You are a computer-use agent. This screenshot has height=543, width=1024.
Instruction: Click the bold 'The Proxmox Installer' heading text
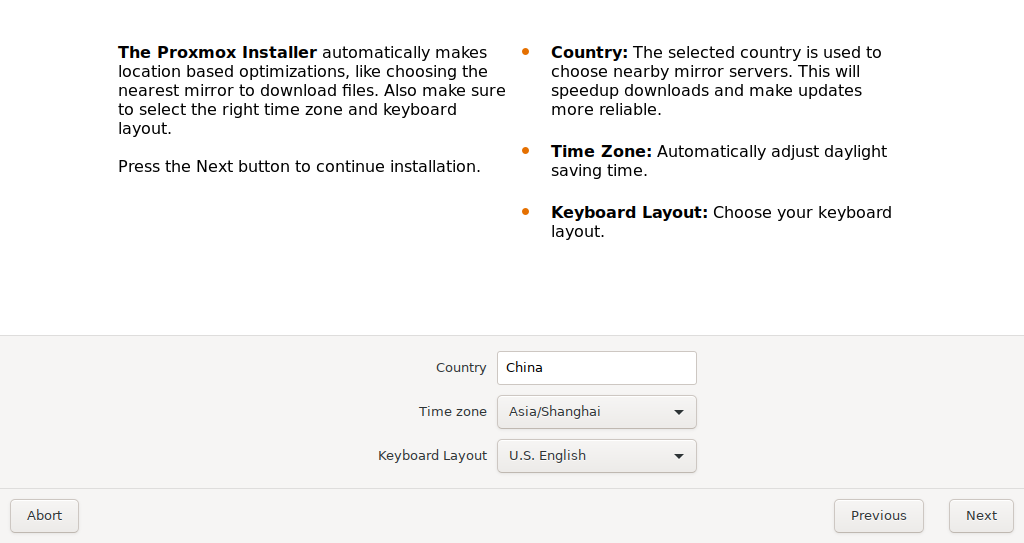pyautogui.click(x=217, y=52)
